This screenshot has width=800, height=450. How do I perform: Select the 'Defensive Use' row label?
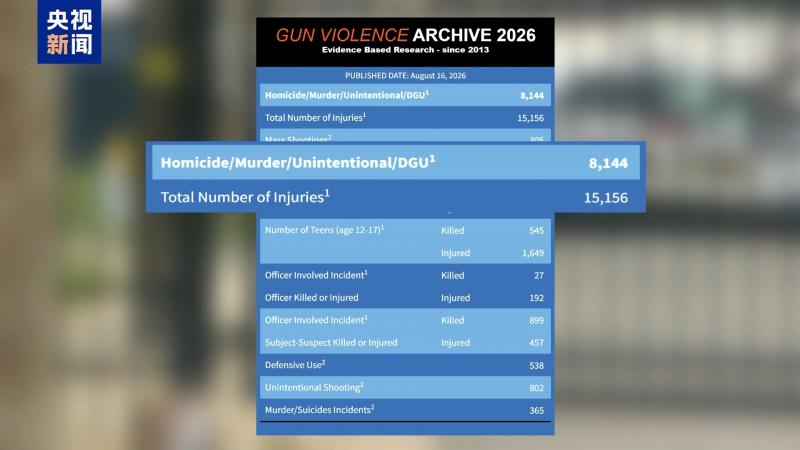pos(295,365)
